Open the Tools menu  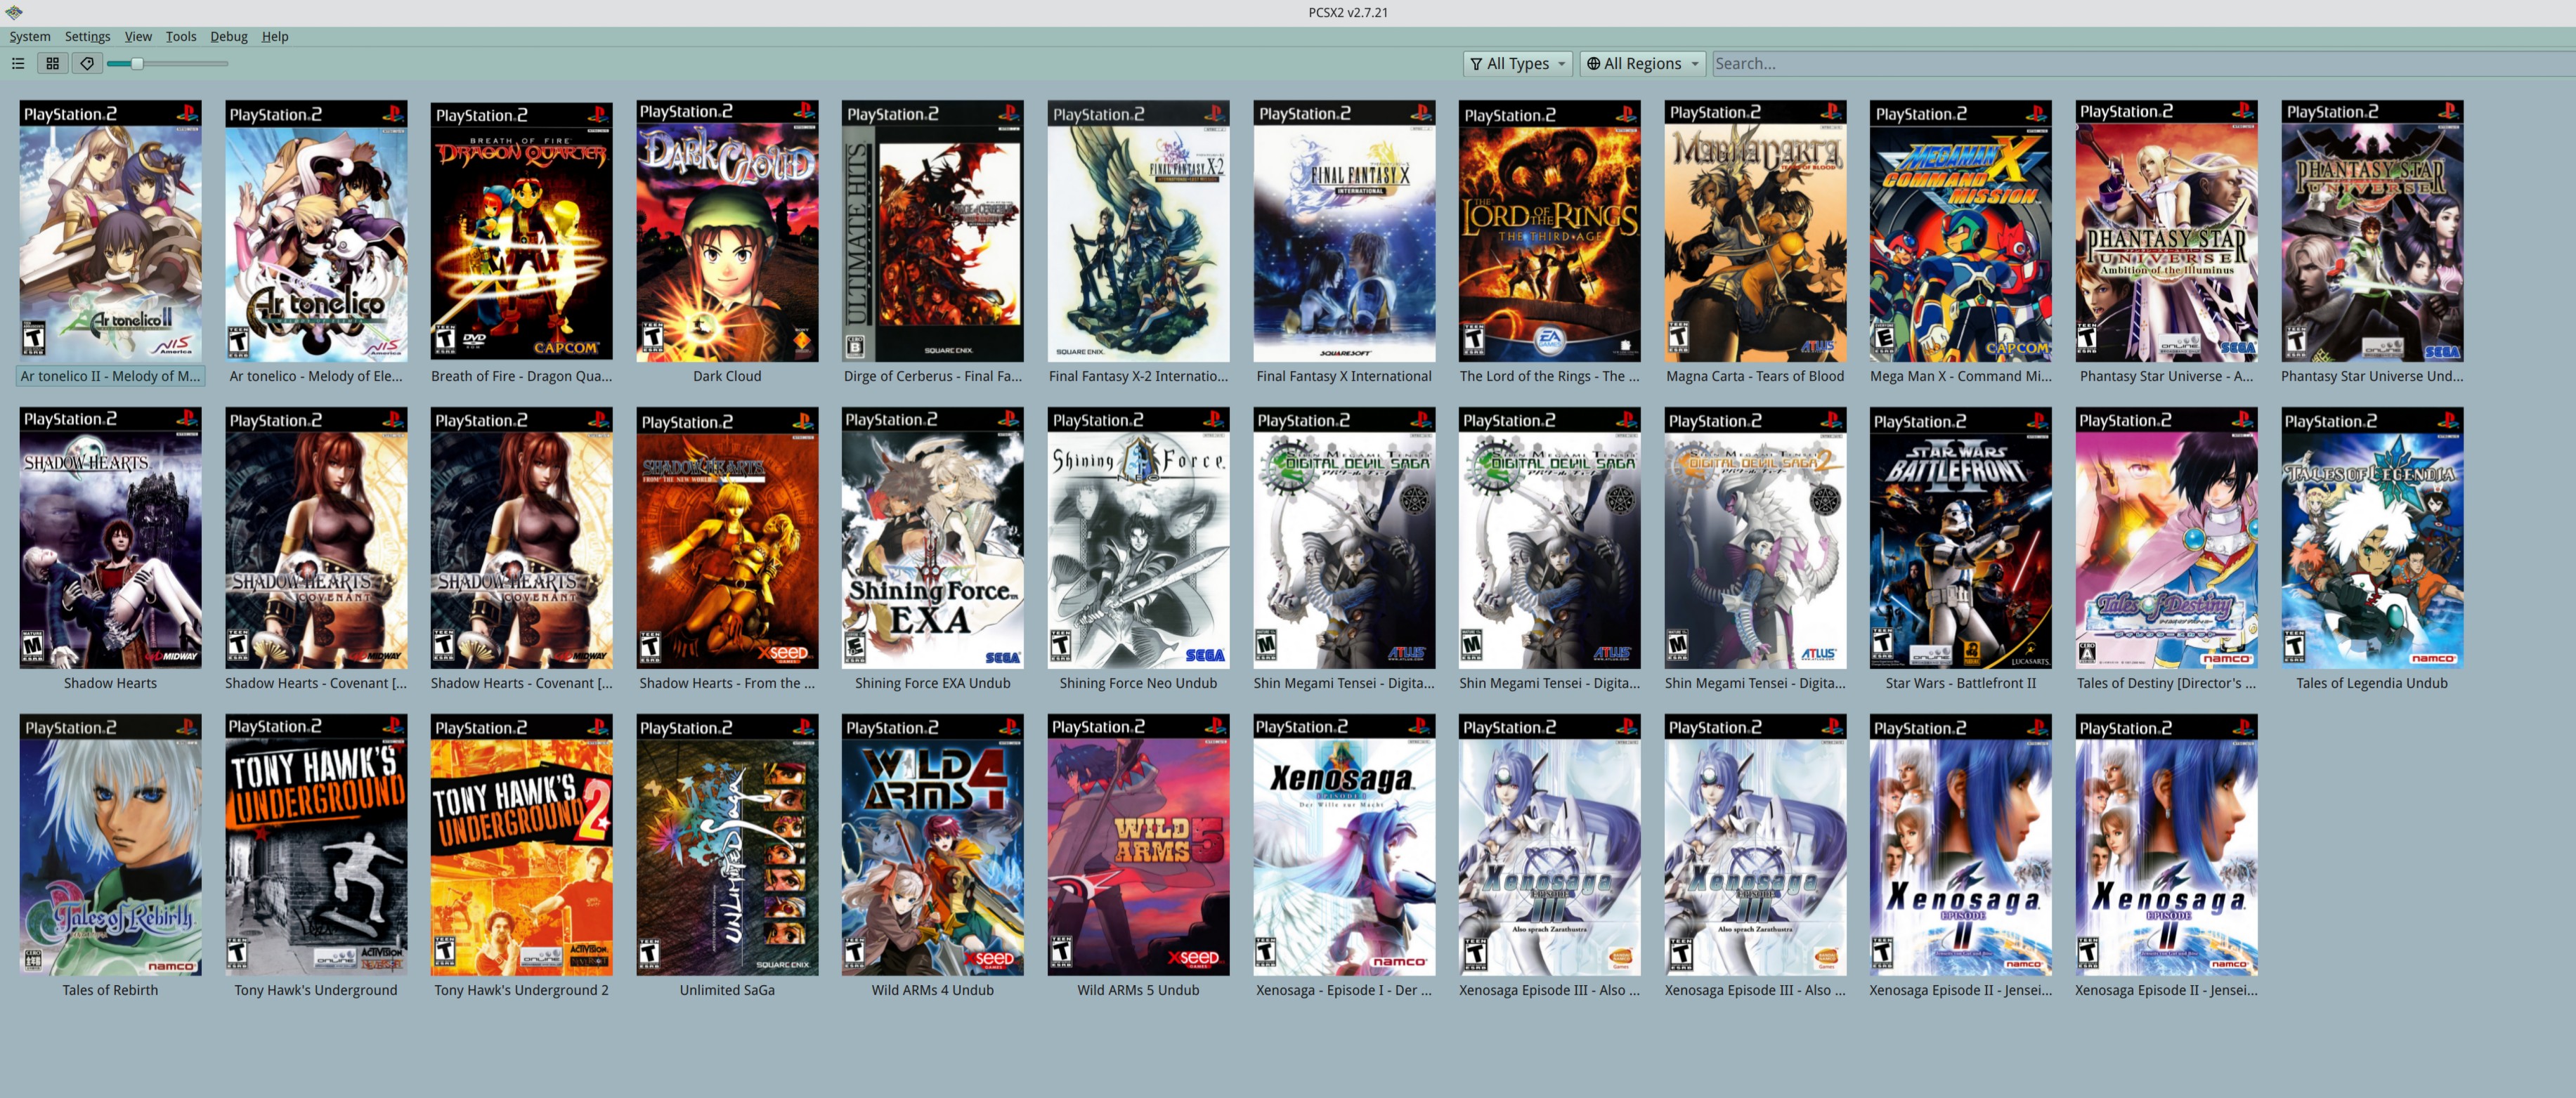pos(180,36)
